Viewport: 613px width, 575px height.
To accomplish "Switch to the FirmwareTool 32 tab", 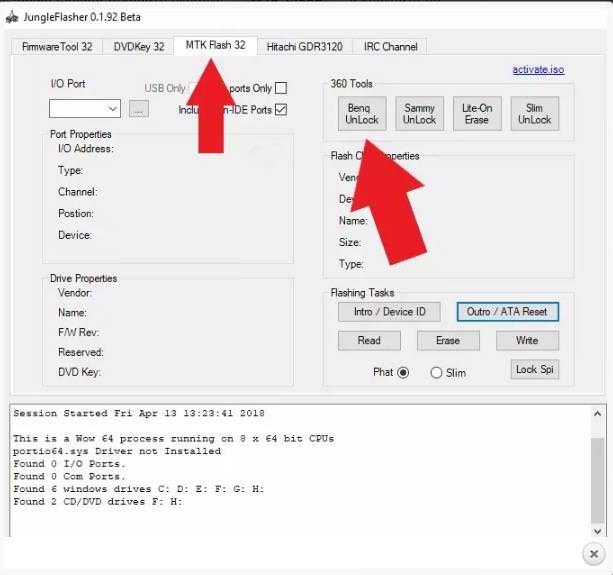I will pos(57,47).
